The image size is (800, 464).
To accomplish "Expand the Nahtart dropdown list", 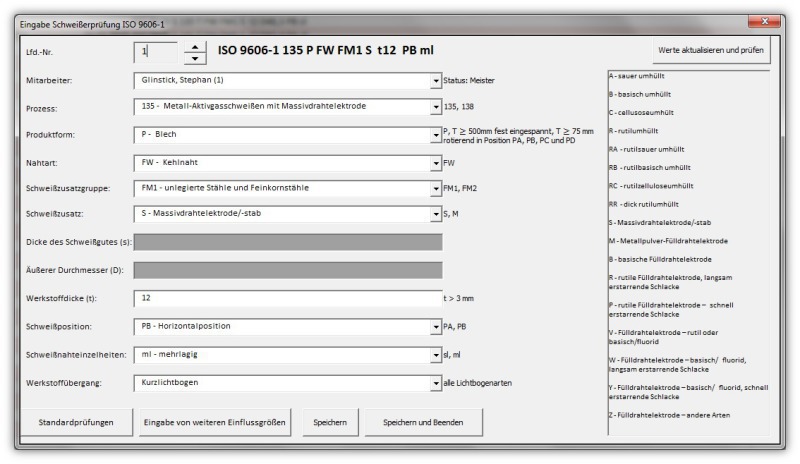I will coord(435,160).
